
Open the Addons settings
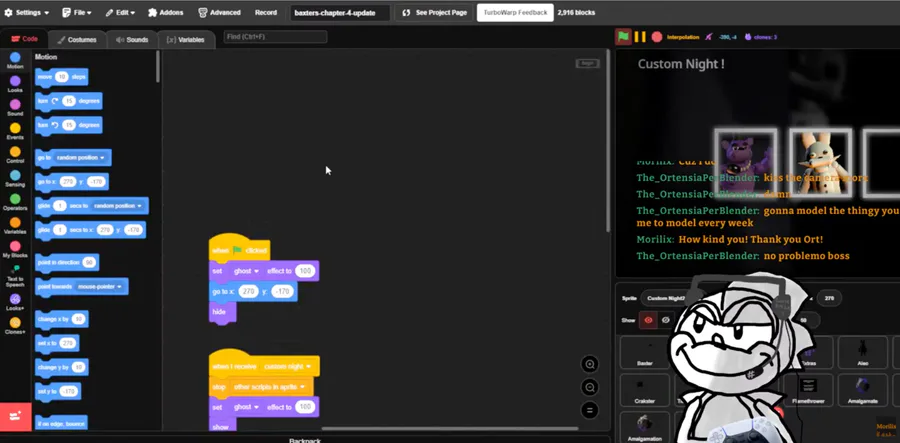pyautogui.click(x=165, y=12)
